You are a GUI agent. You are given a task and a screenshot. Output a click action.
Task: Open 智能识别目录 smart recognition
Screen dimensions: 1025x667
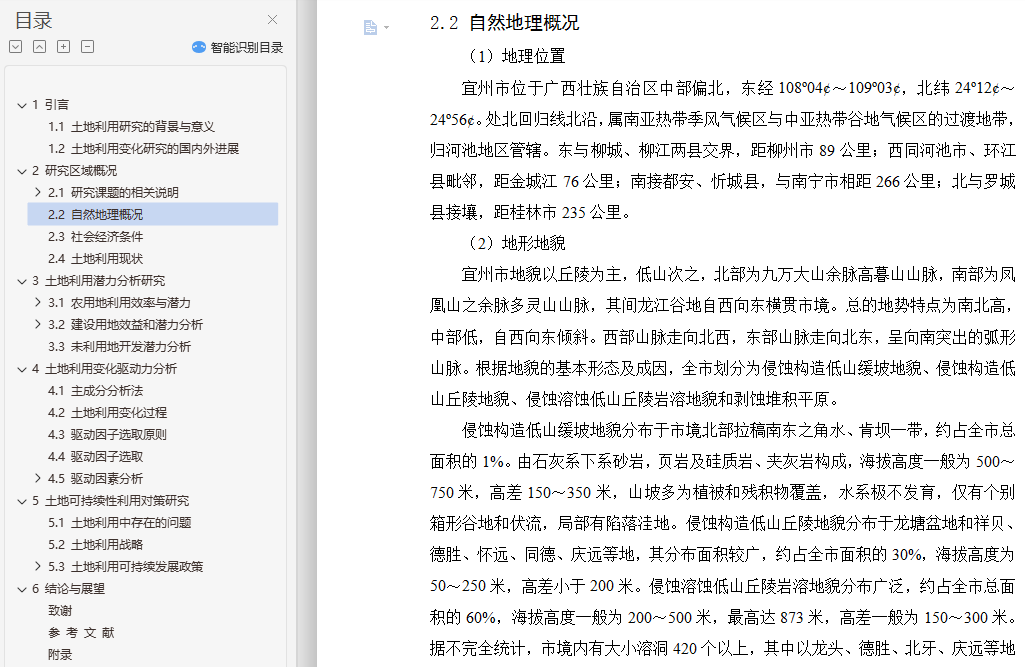point(238,47)
